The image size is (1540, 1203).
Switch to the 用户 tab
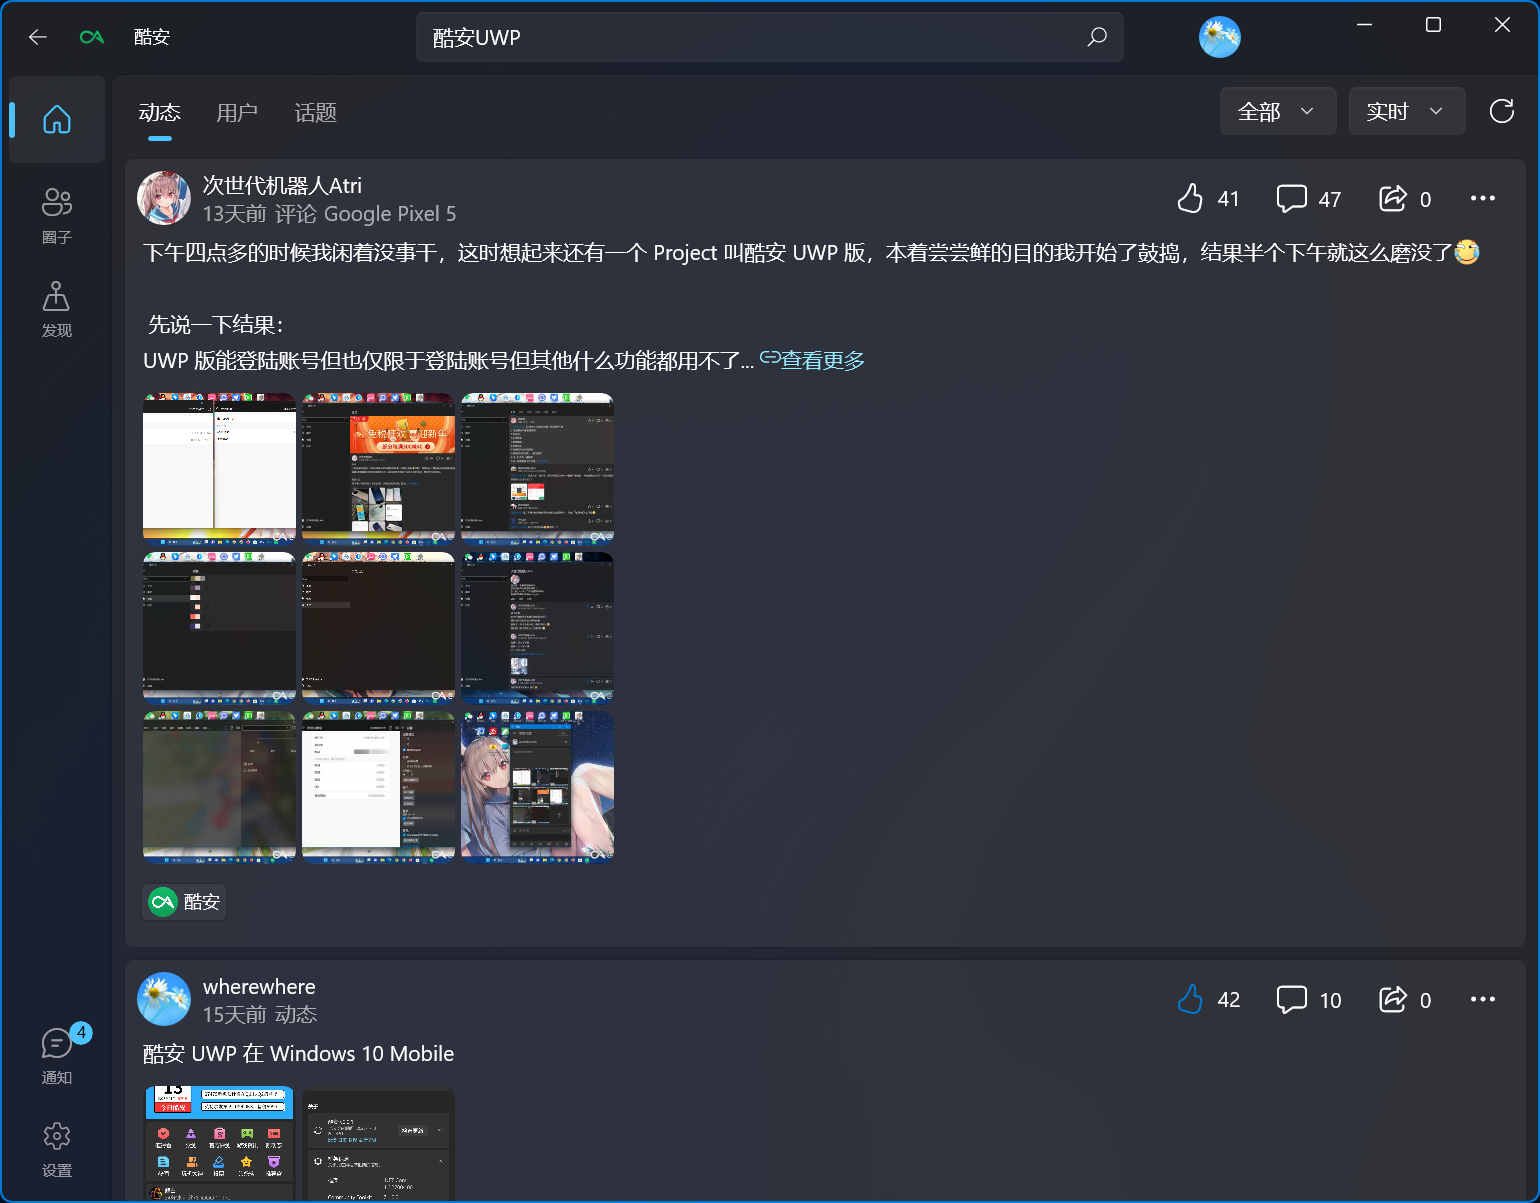pyautogui.click(x=238, y=113)
